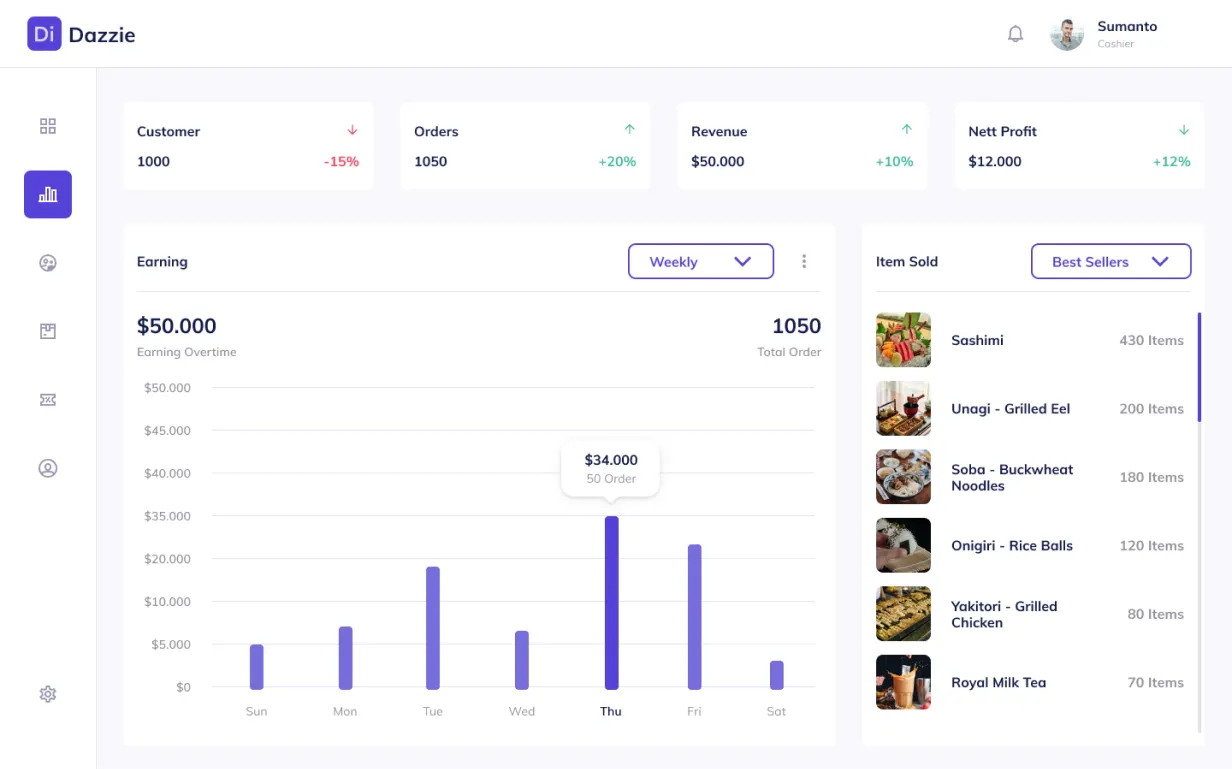The image size is (1232, 769).
Task: Click the 430 Items count
Action: [x=1151, y=340]
